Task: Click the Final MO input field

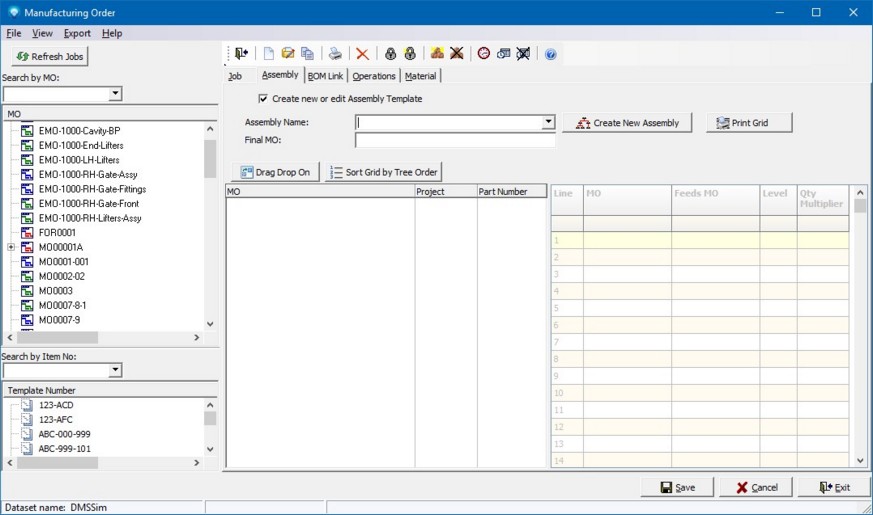Action: pyautogui.click(x=454, y=141)
